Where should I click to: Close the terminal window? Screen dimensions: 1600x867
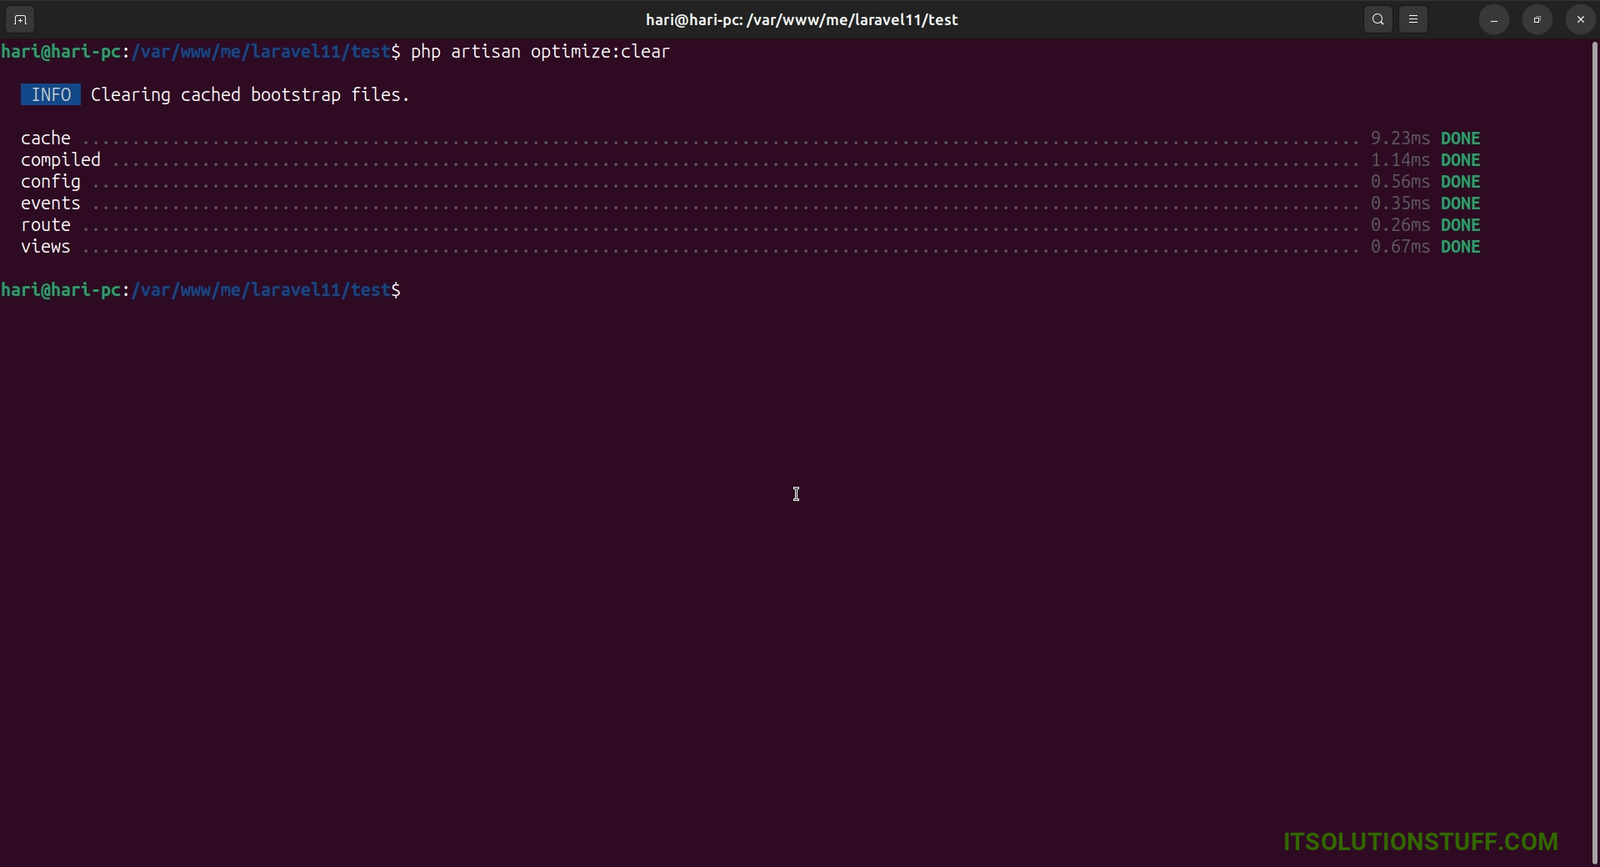click(x=1580, y=19)
